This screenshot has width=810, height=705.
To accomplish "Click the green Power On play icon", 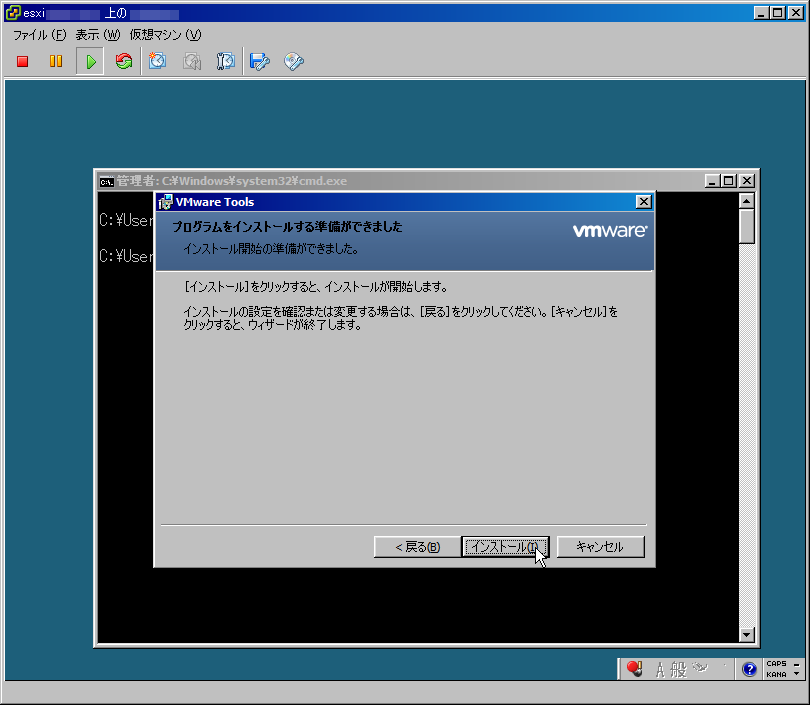I will coord(90,61).
